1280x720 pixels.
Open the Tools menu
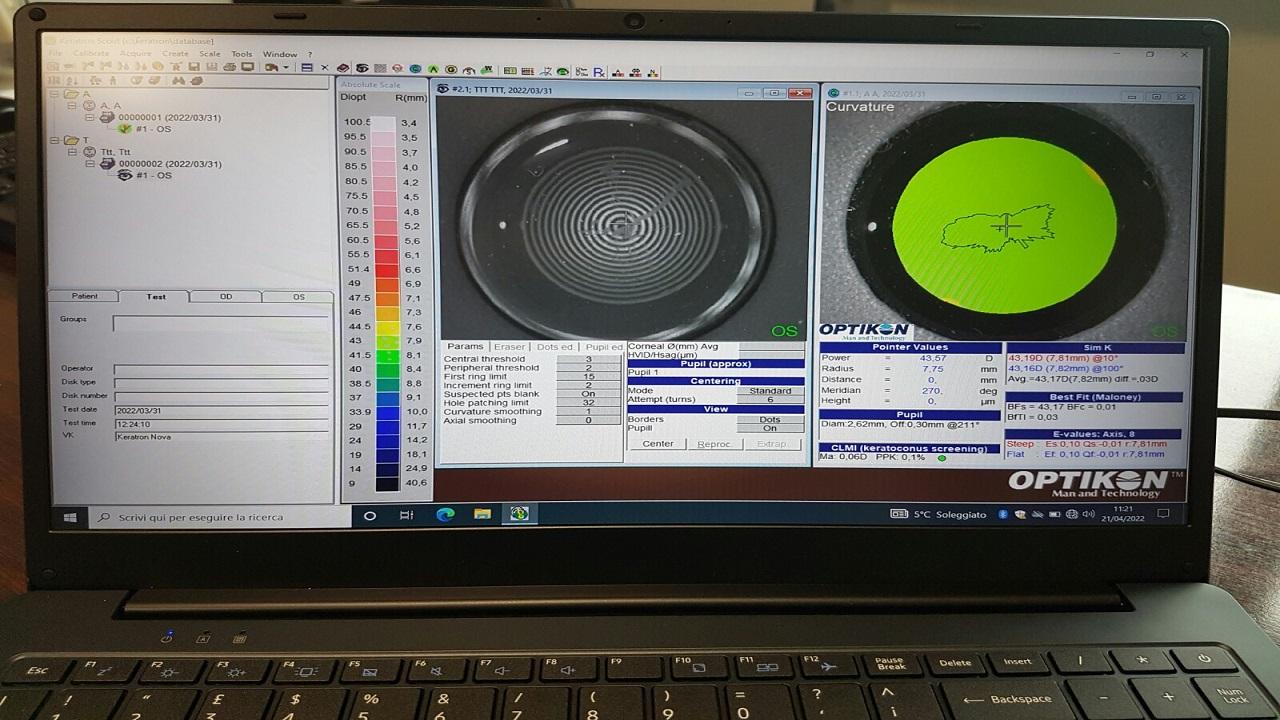point(242,54)
